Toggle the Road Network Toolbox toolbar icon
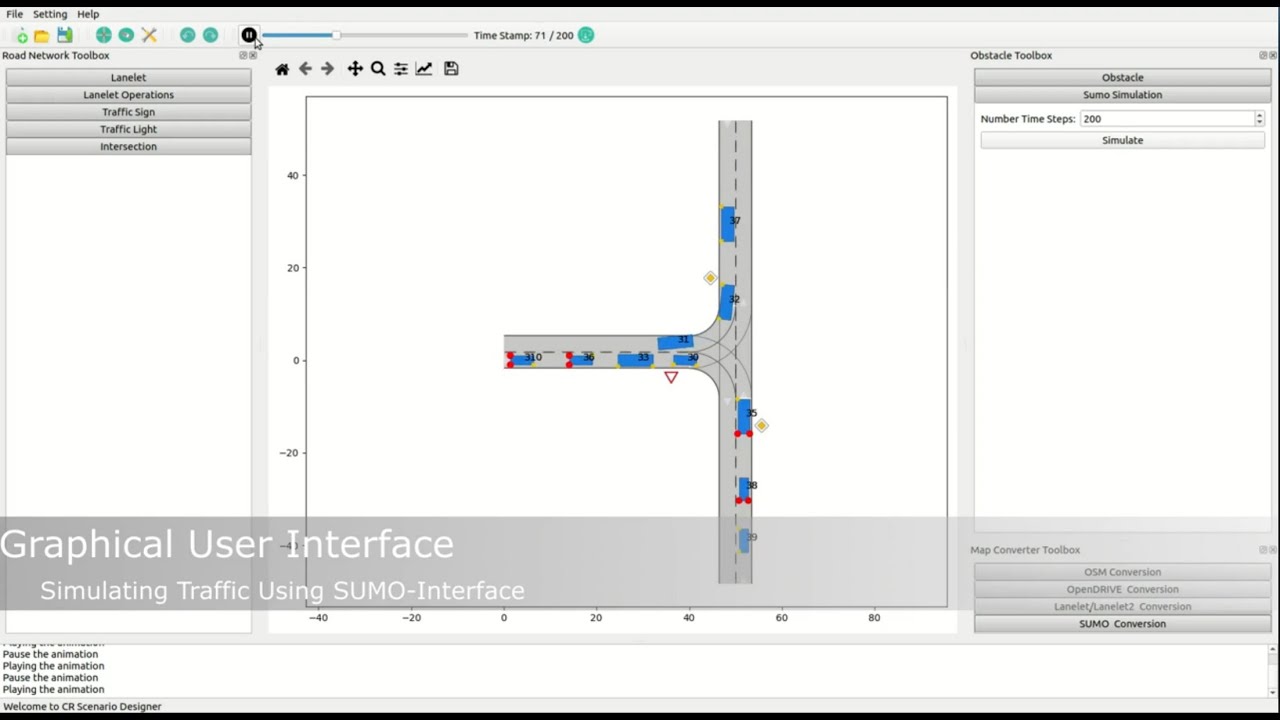This screenshot has height=720, width=1280. click(103, 35)
